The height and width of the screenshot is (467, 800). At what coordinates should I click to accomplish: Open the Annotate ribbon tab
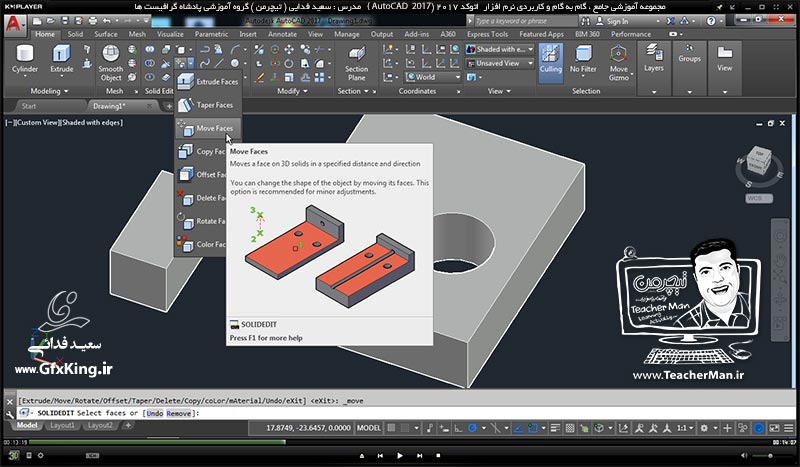pyautogui.click(x=282, y=34)
